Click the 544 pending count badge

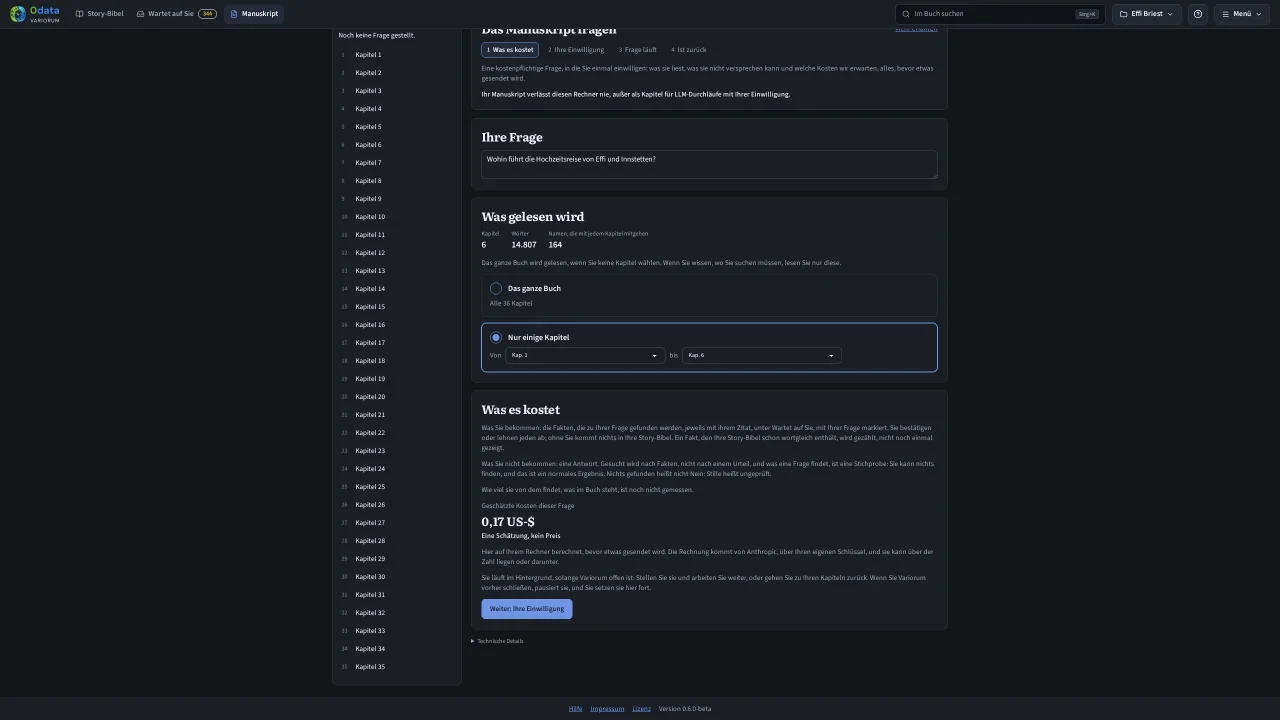207,14
